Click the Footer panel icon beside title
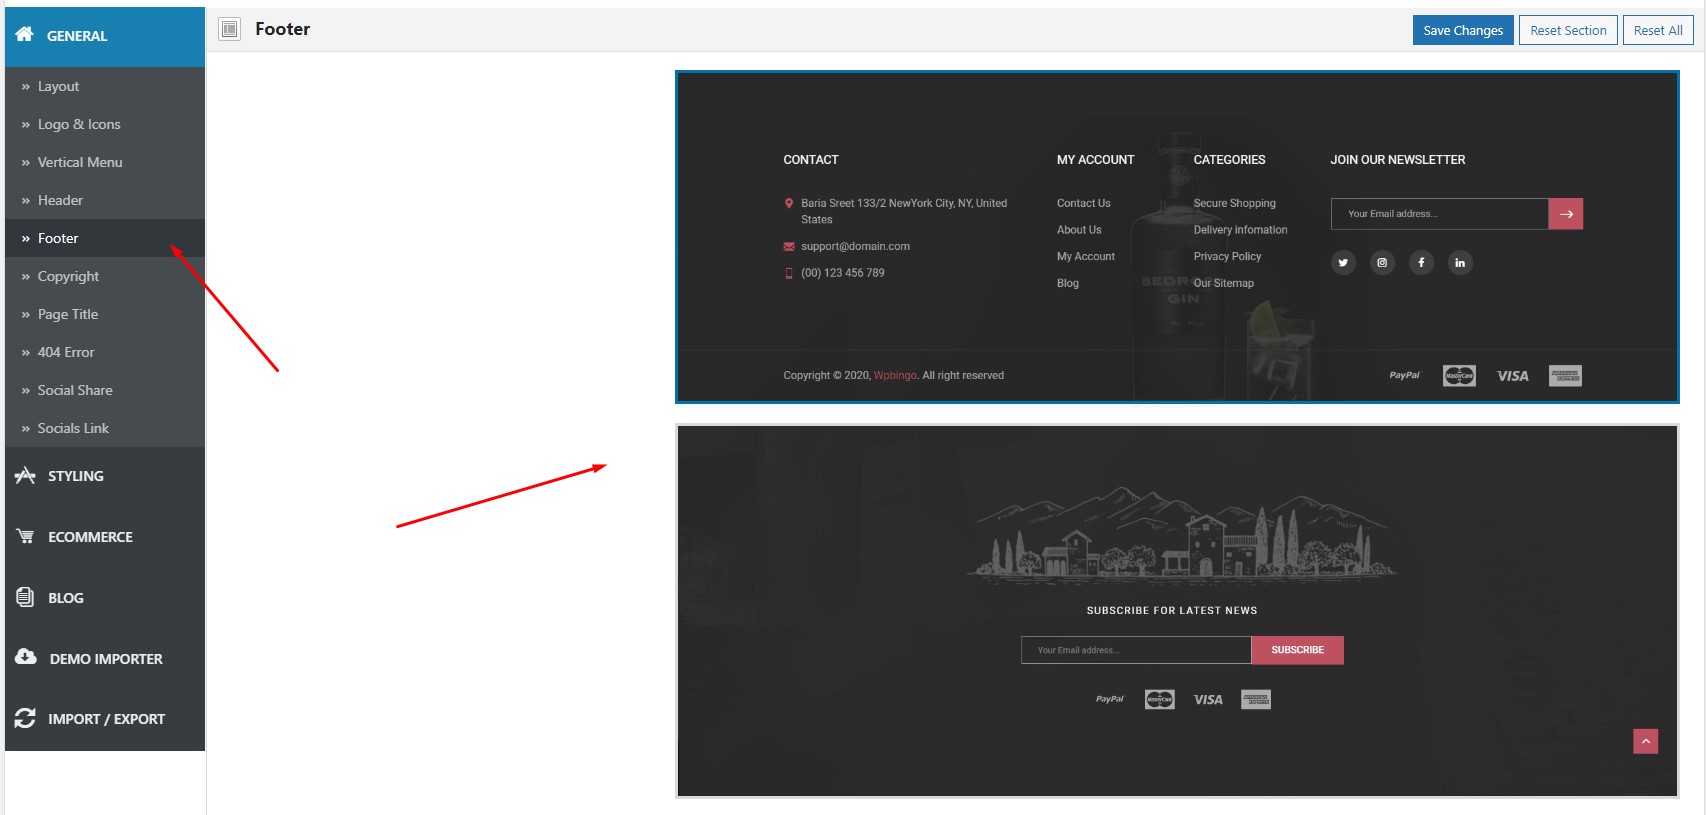The width and height of the screenshot is (1706, 815). pos(230,29)
